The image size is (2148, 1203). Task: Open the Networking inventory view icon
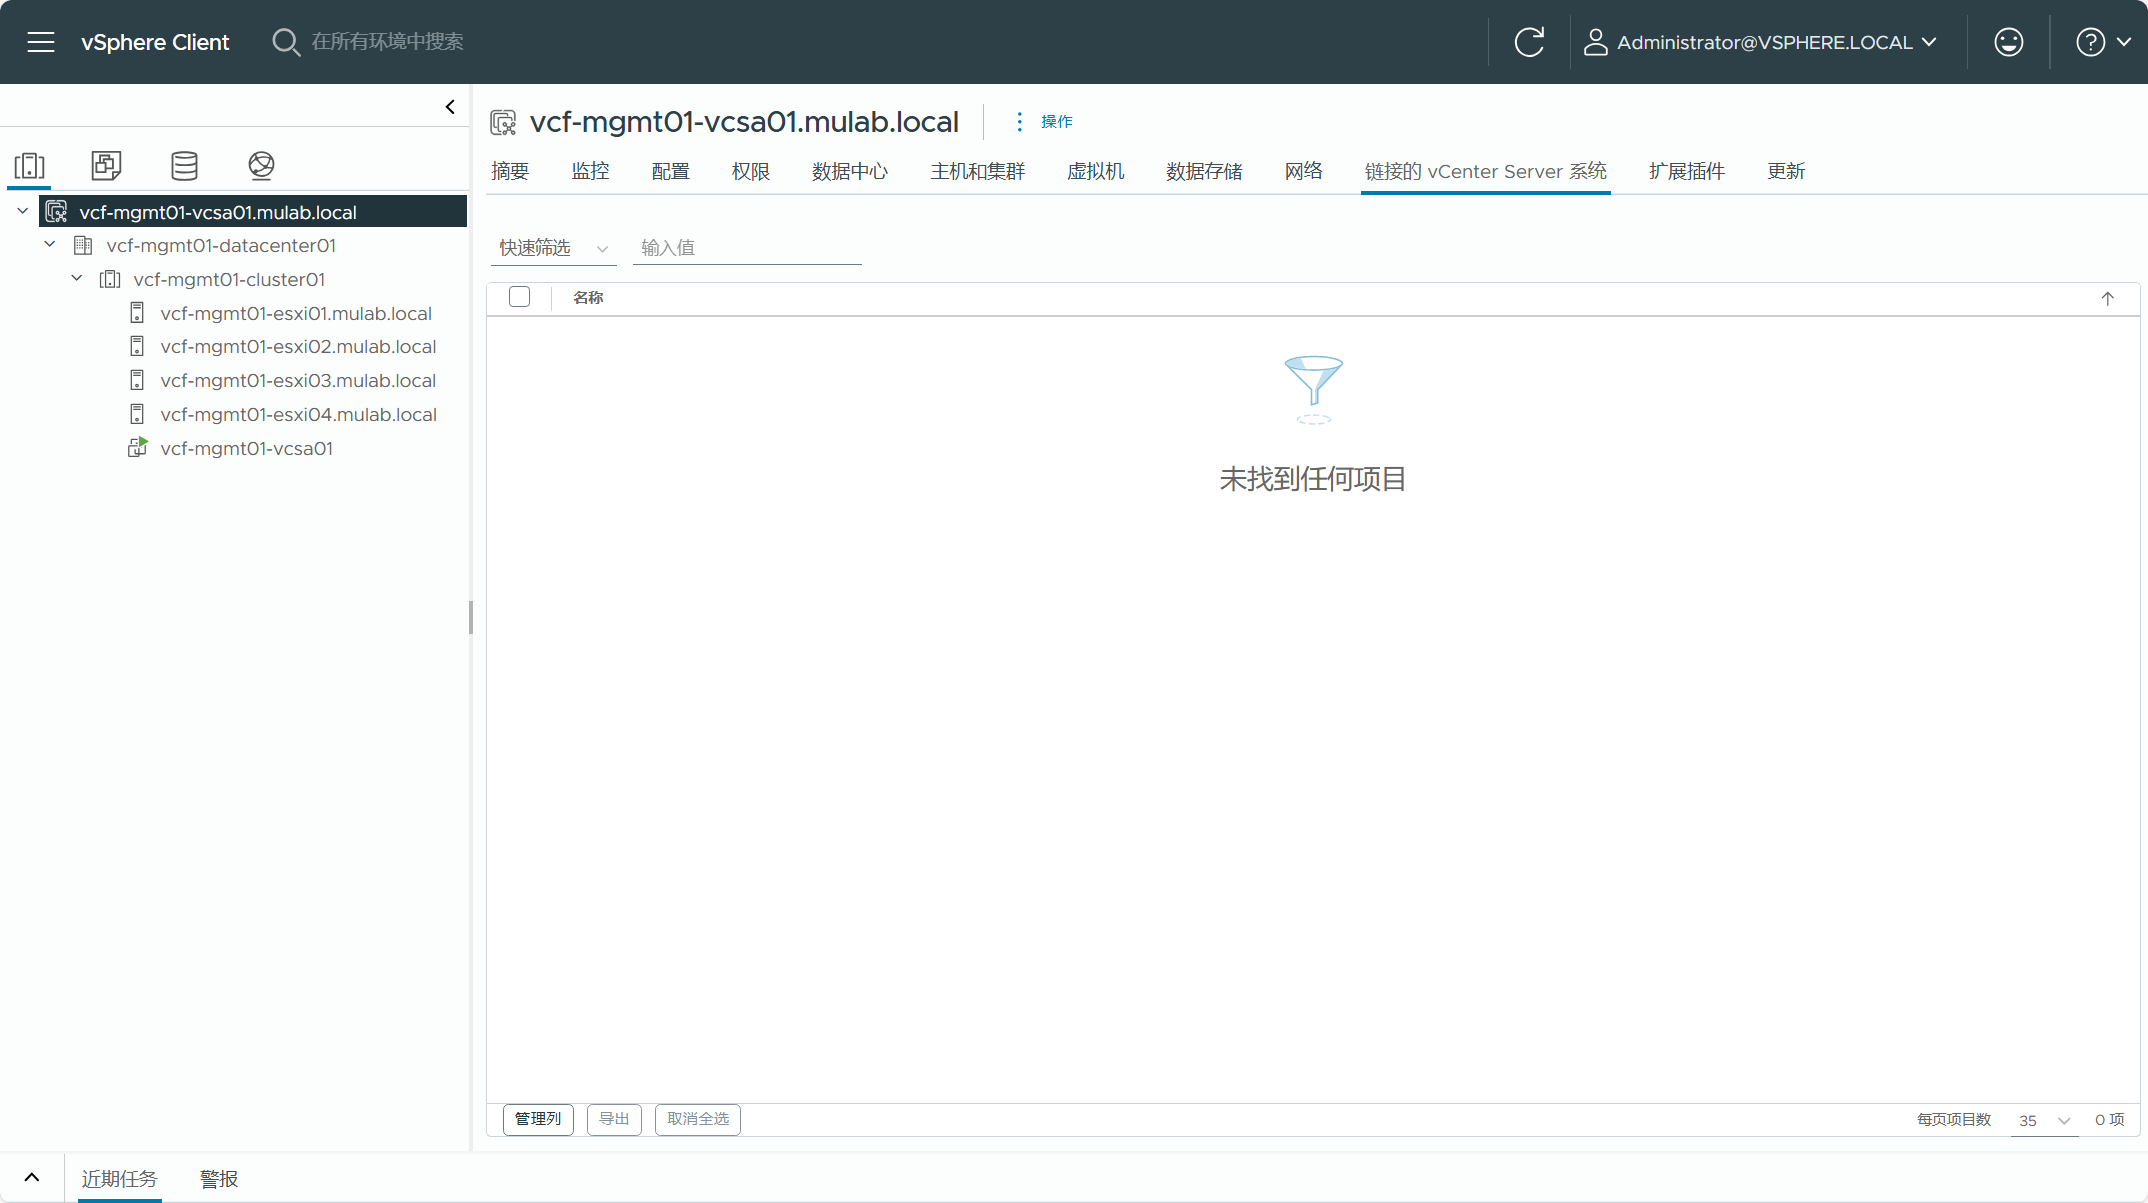(261, 165)
